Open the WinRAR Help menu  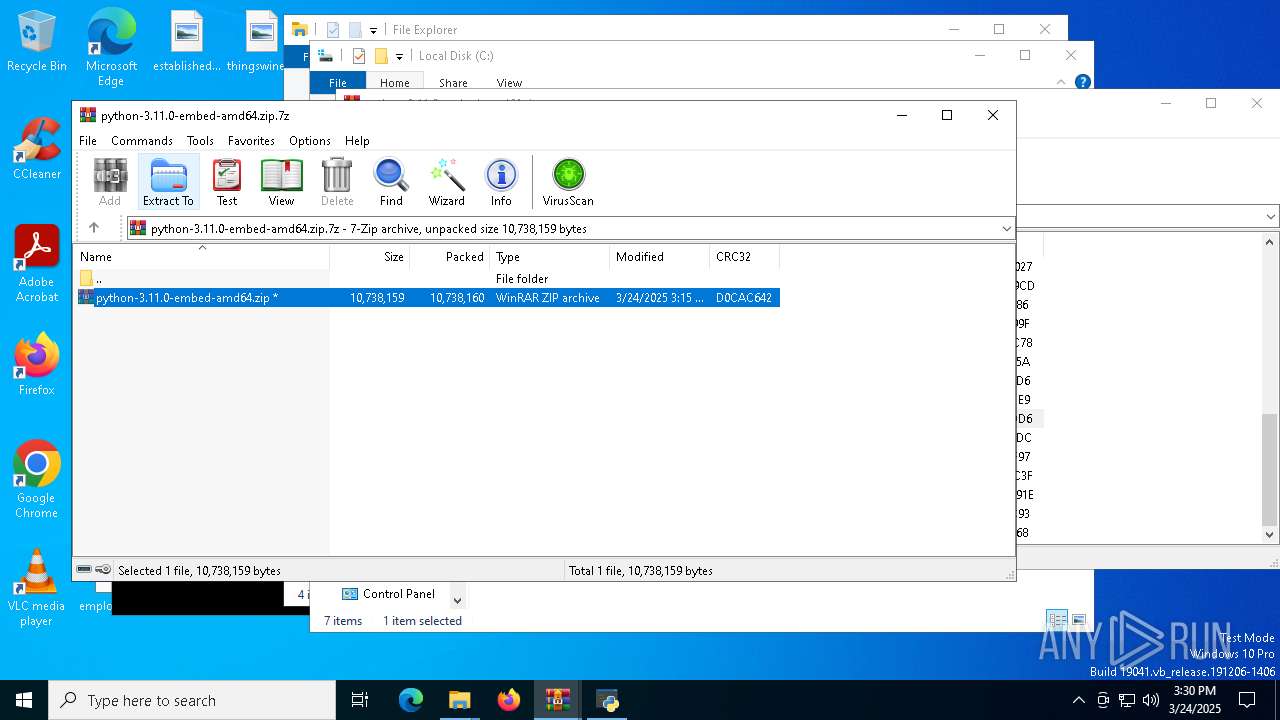[x=357, y=141]
